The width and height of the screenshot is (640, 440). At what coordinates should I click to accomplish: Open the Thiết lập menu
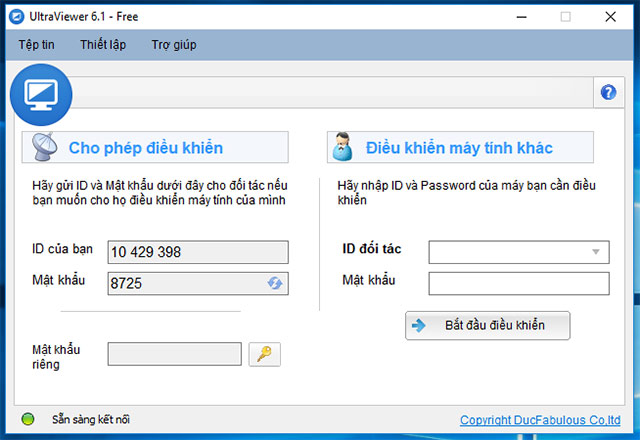tap(103, 45)
